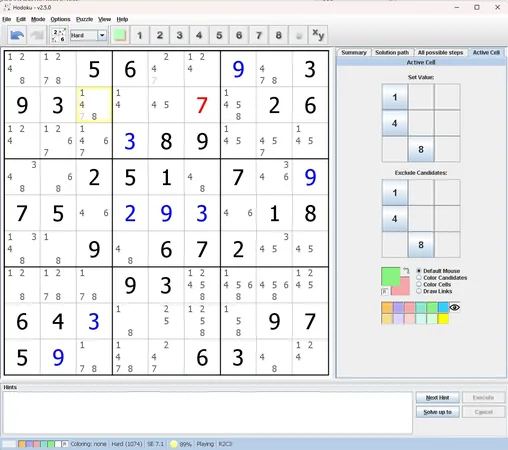
Task: Toggle filter for digit 8 in toolbar
Action: pos(278,35)
